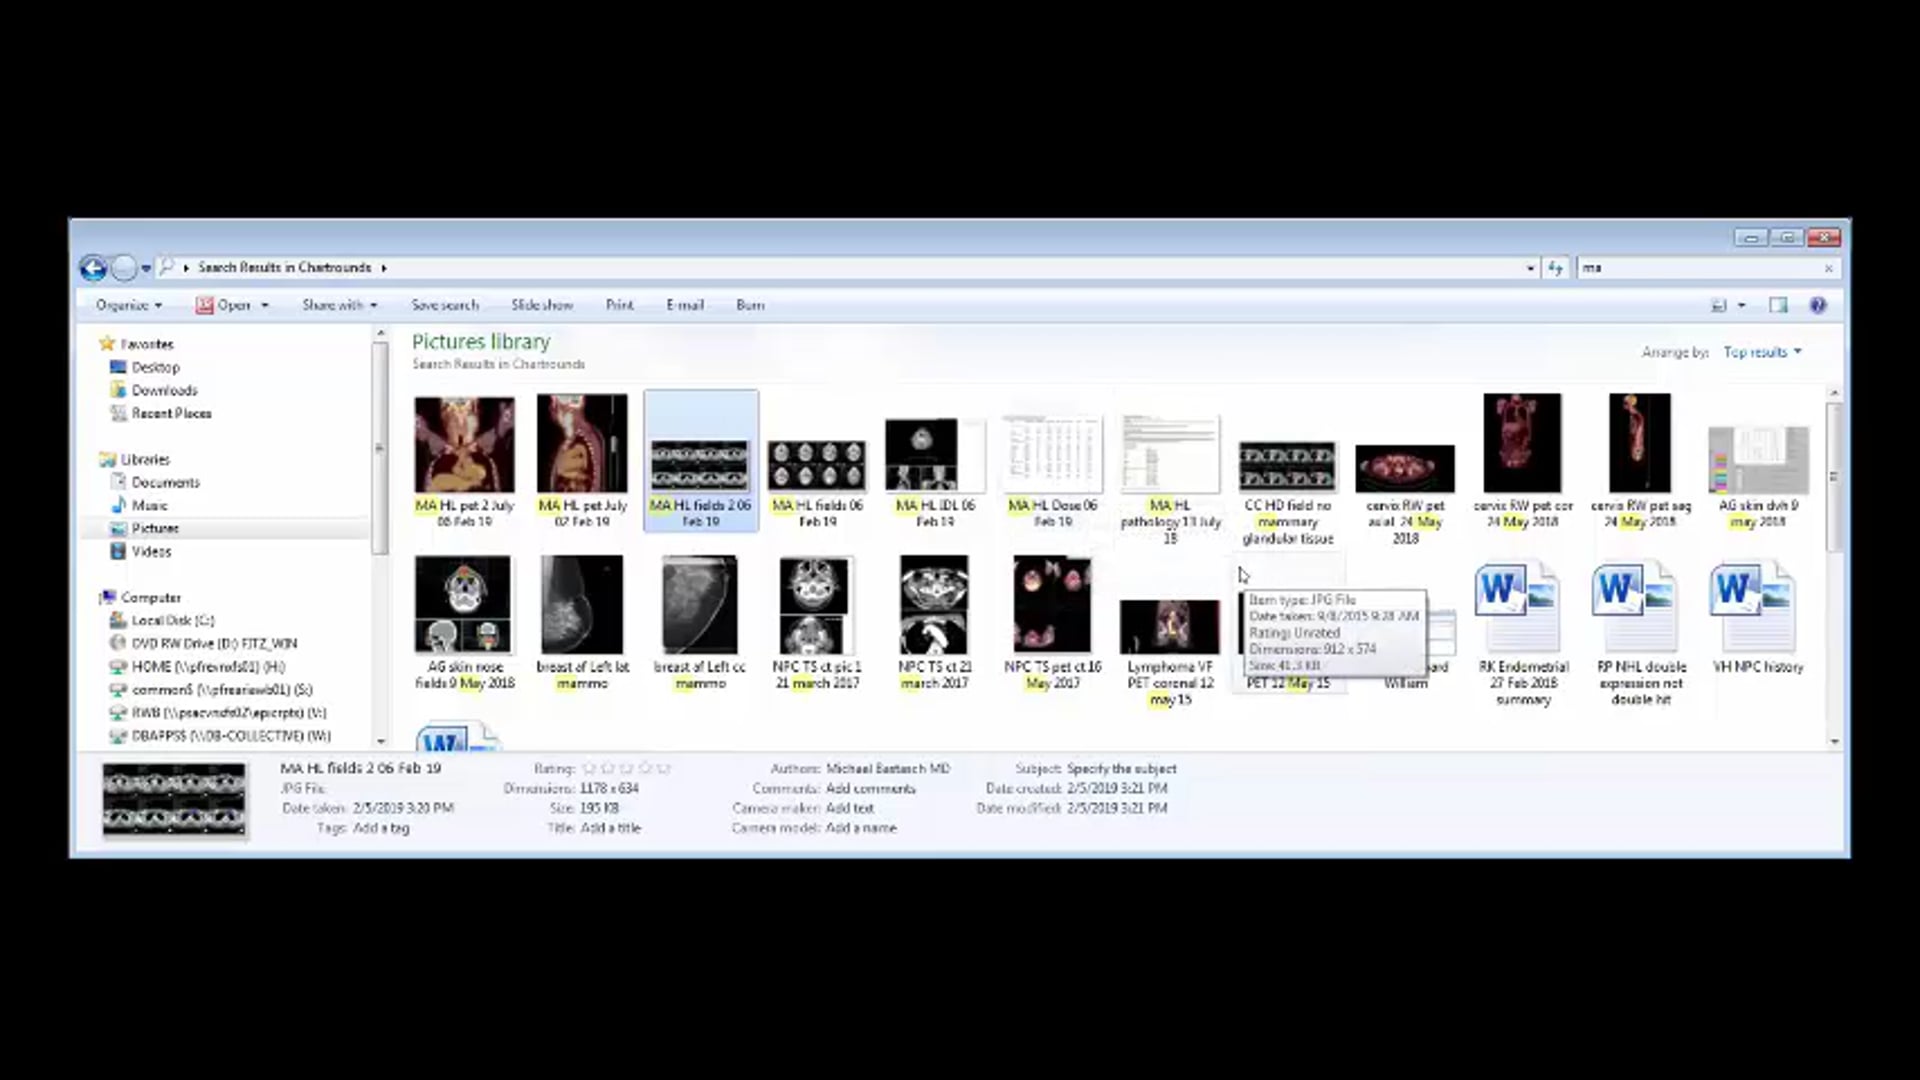Click the refresh button beside the address bar
Screen dimensions: 1920x1080
coord(1555,268)
